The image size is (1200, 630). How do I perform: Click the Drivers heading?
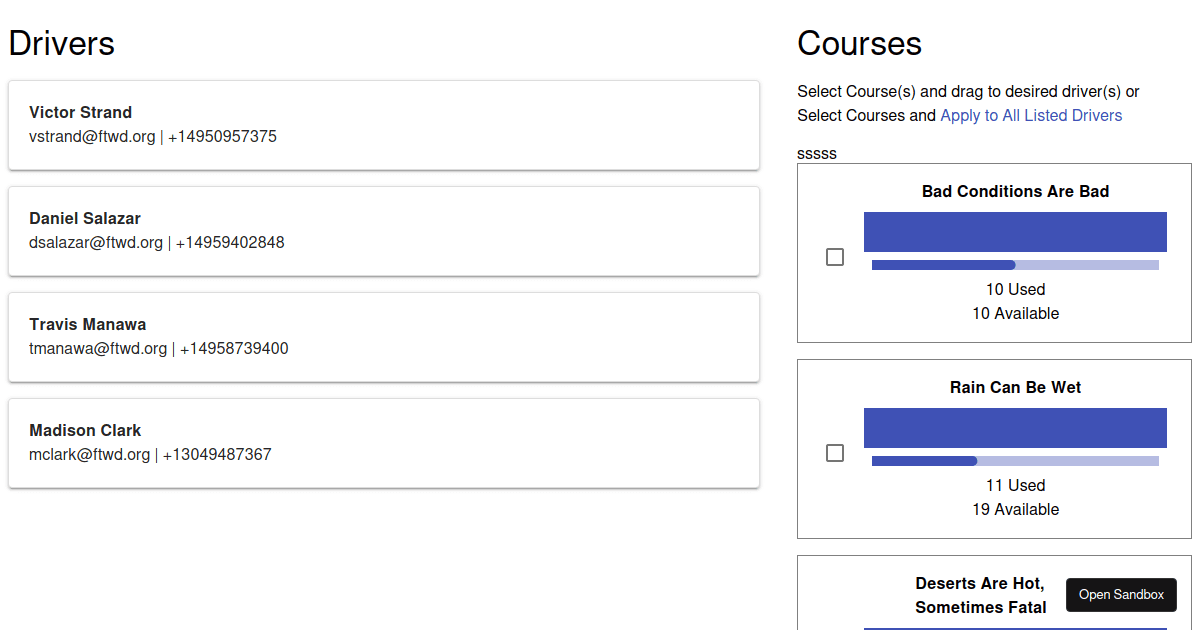pyautogui.click(x=62, y=44)
